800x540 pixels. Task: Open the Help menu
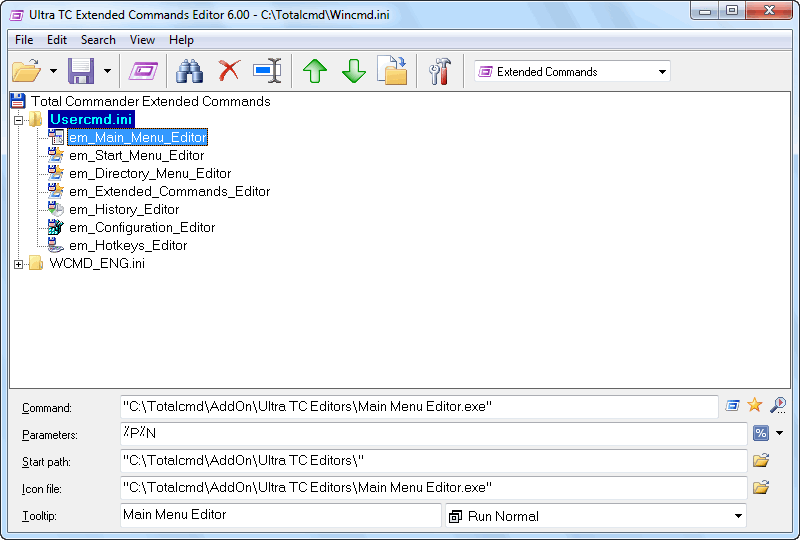[x=181, y=40]
